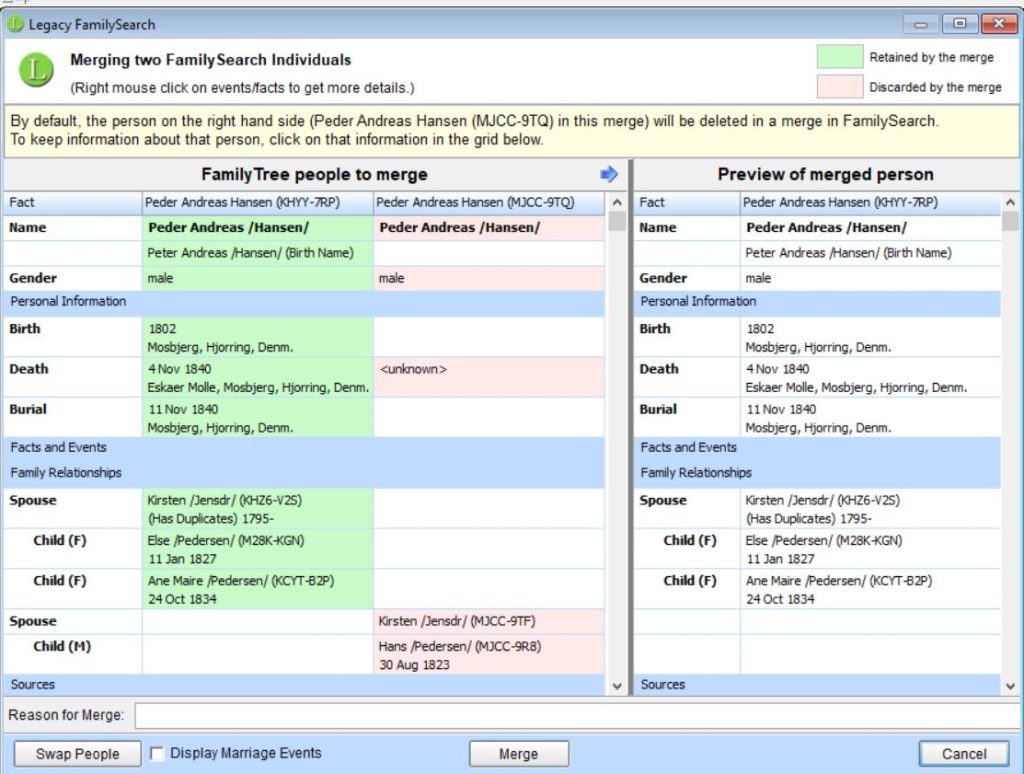This screenshot has width=1024, height=774.
Task: Click Facts and Events section row in left grid
Action: [x=304, y=447]
